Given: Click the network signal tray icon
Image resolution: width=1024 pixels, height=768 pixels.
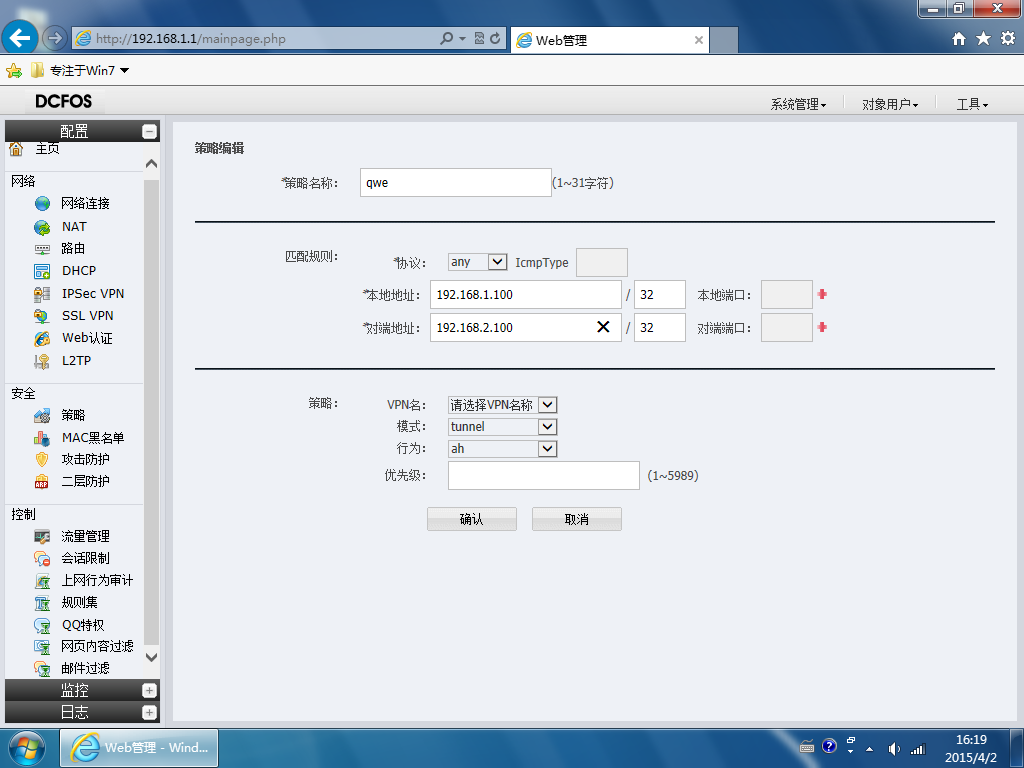Looking at the screenshot, I should 918,749.
